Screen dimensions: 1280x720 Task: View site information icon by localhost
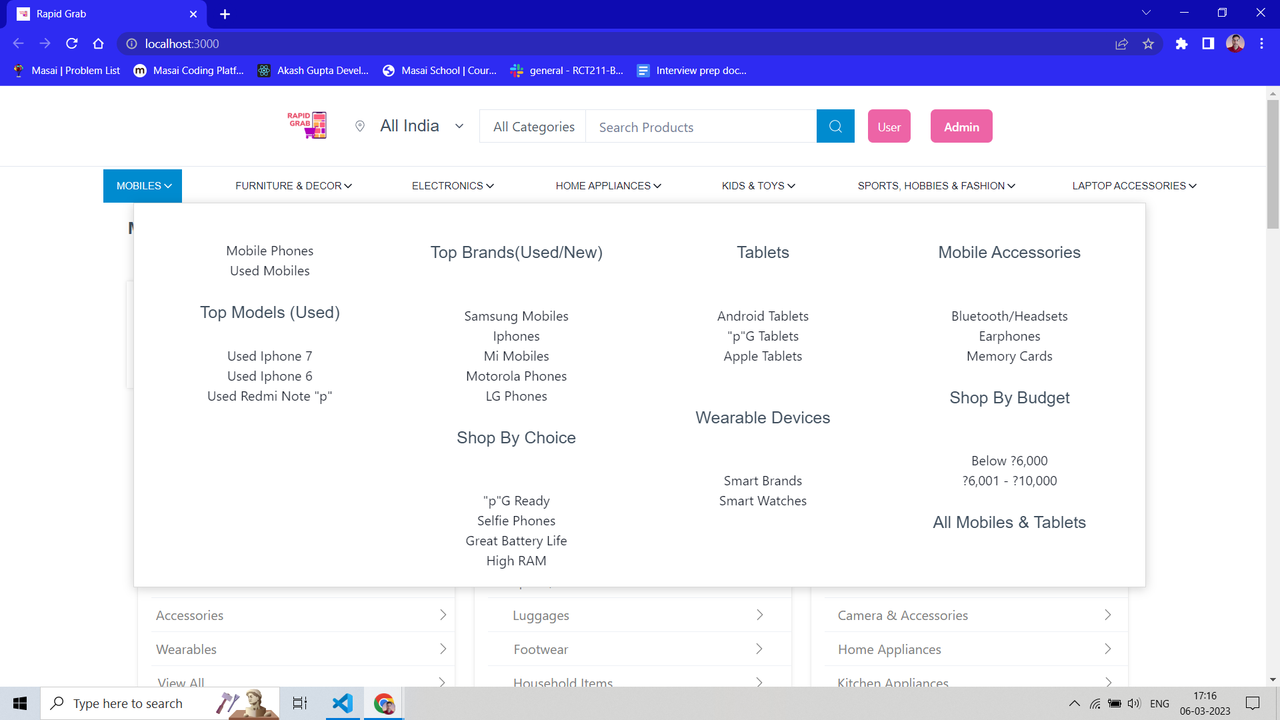130,44
